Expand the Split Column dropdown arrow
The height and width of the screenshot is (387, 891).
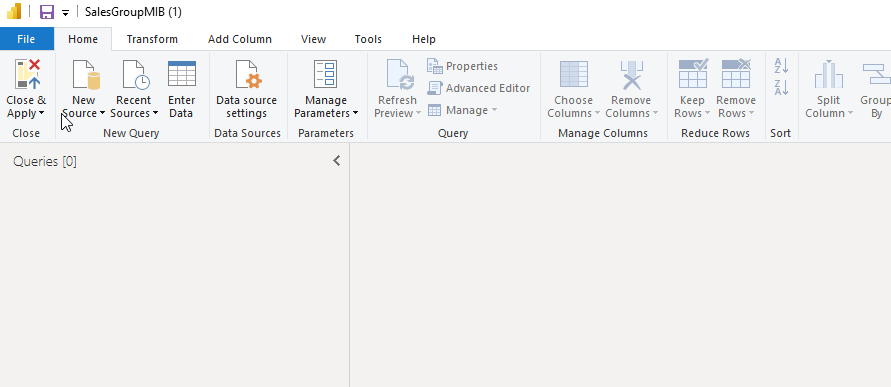point(851,114)
